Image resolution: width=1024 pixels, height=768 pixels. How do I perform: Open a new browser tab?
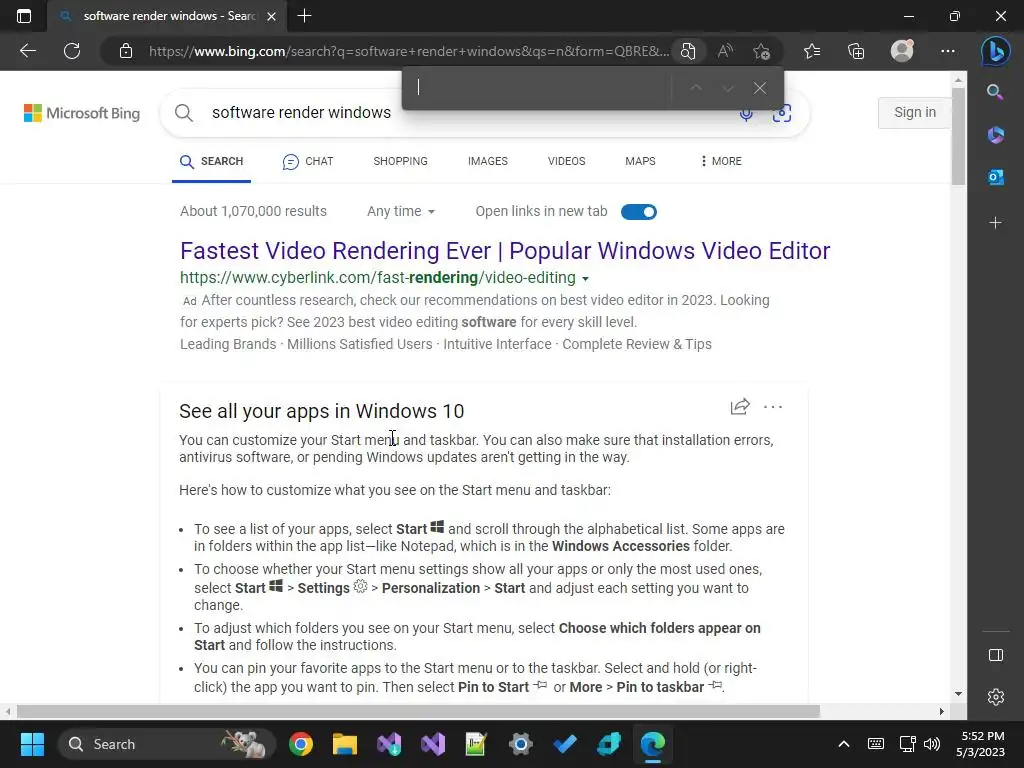click(304, 16)
